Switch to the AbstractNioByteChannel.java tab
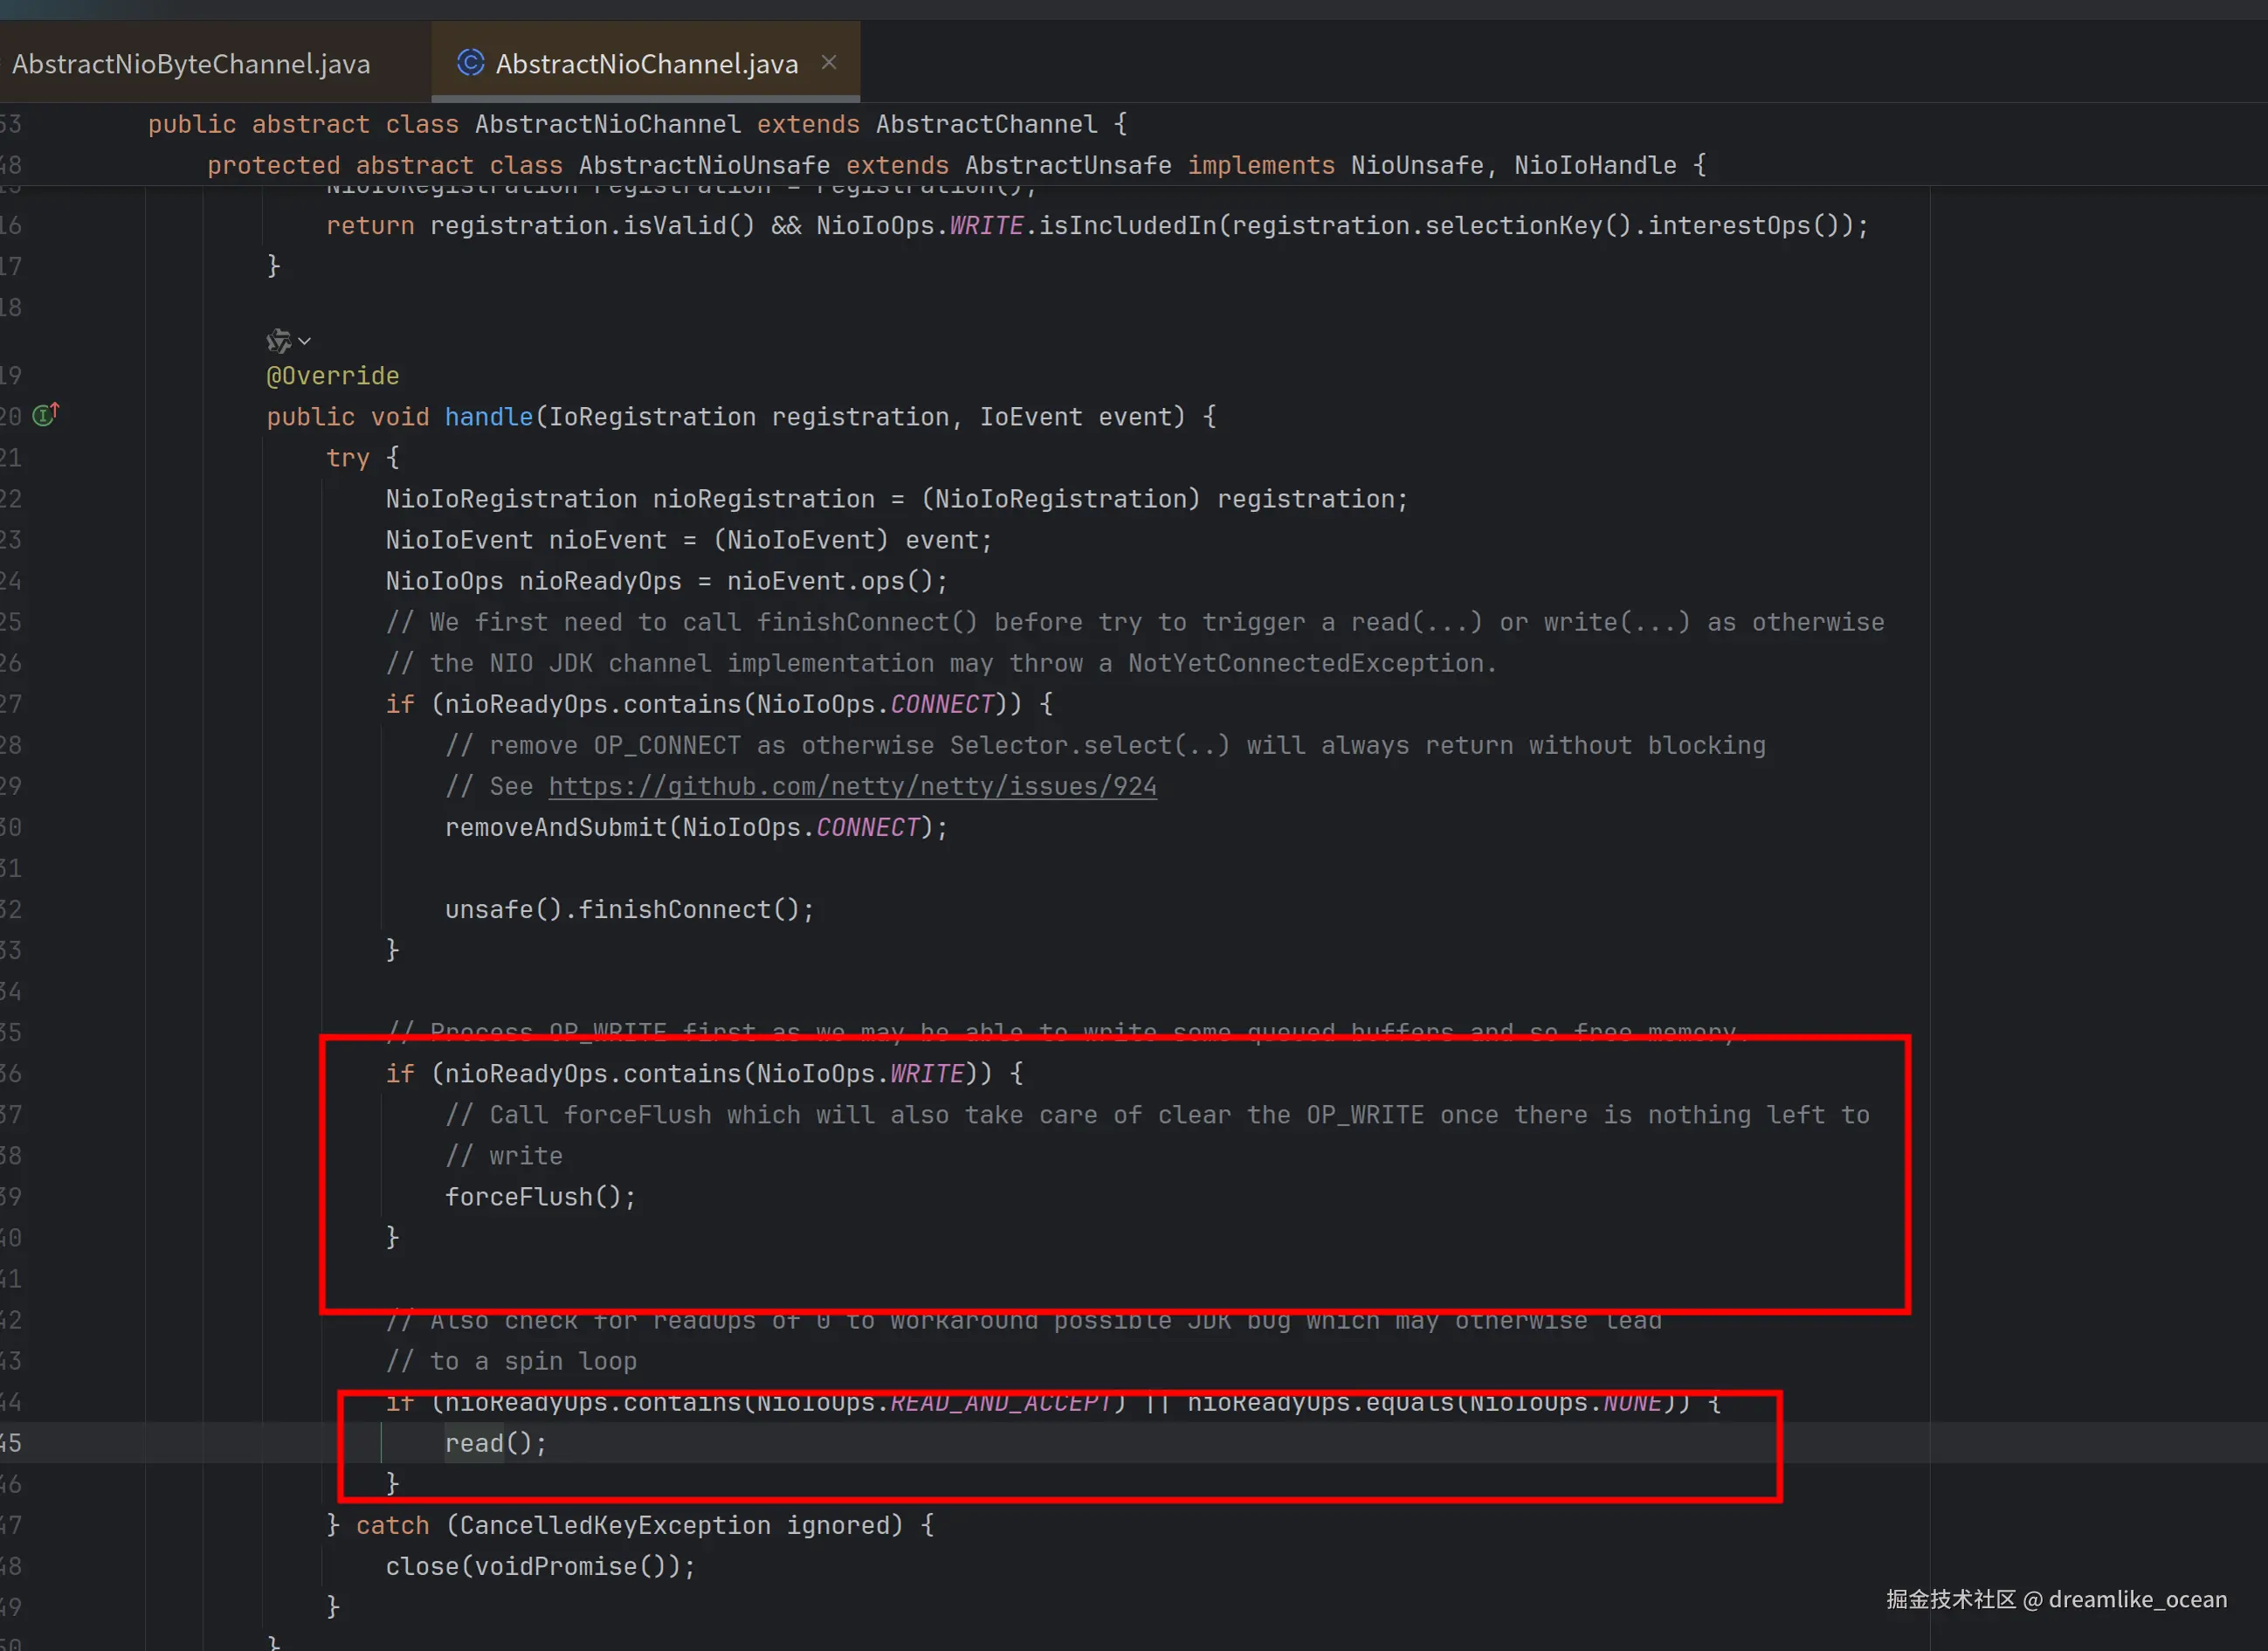Image resolution: width=2268 pixels, height=1651 pixels. [190, 64]
